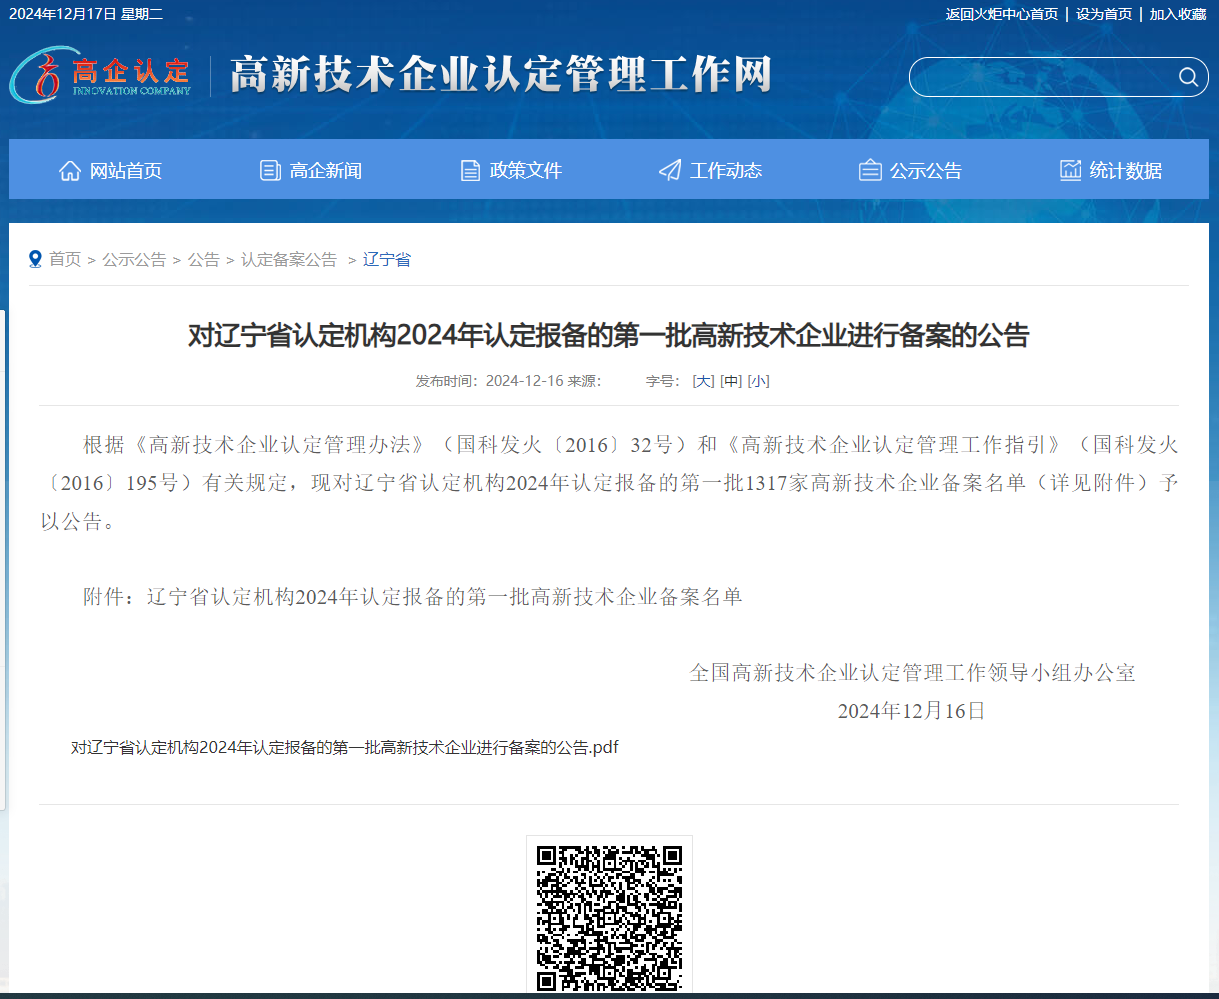Click 返回火炬中心首页 link at top
Viewport: 1219px width, 999px height.
pyautogui.click(x=1001, y=14)
